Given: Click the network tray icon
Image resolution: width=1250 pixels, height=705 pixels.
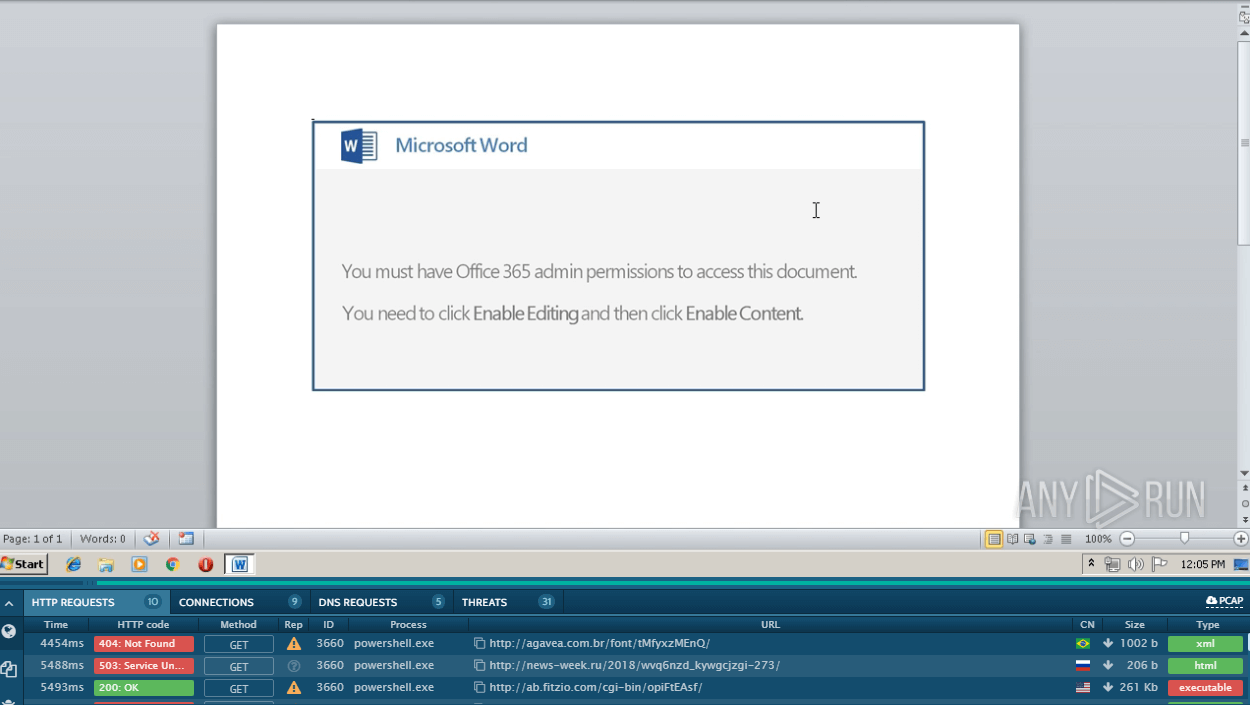Looking at the screenshot, I should tap(1112, 564).
